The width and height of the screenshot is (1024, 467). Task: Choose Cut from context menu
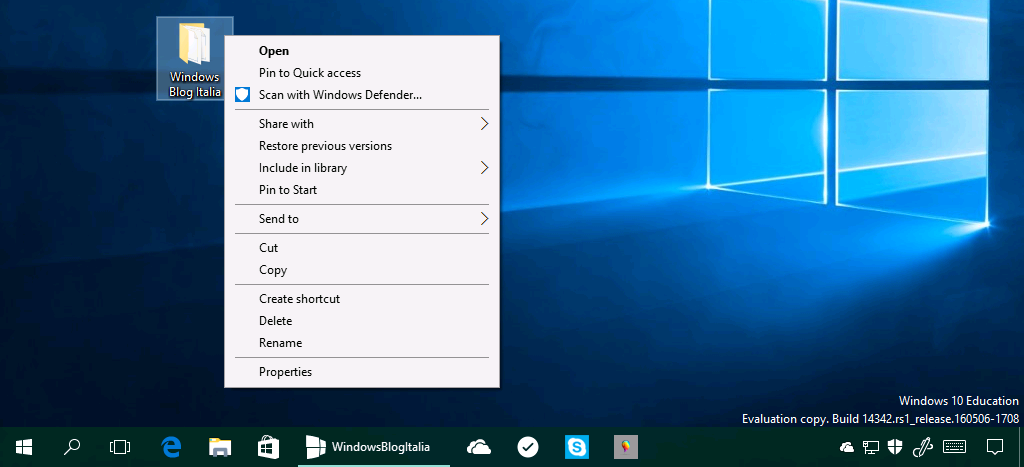[x=362, y=248]
